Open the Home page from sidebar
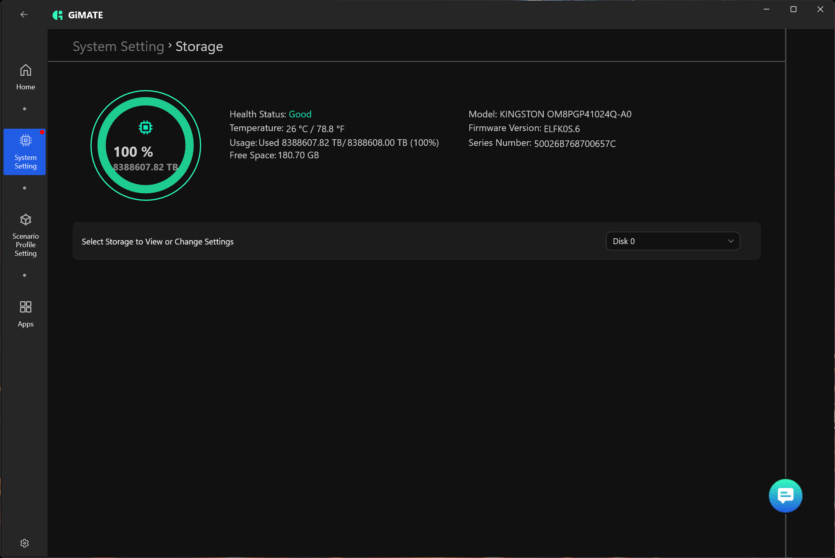This screenshot has width=835, height=558. click(x=25, y=76)
